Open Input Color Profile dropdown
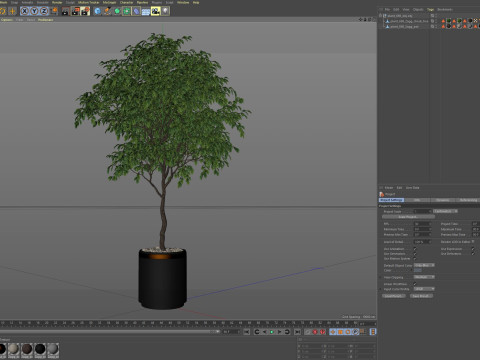Screen dimensions: 480x360 tap(424, 289)
